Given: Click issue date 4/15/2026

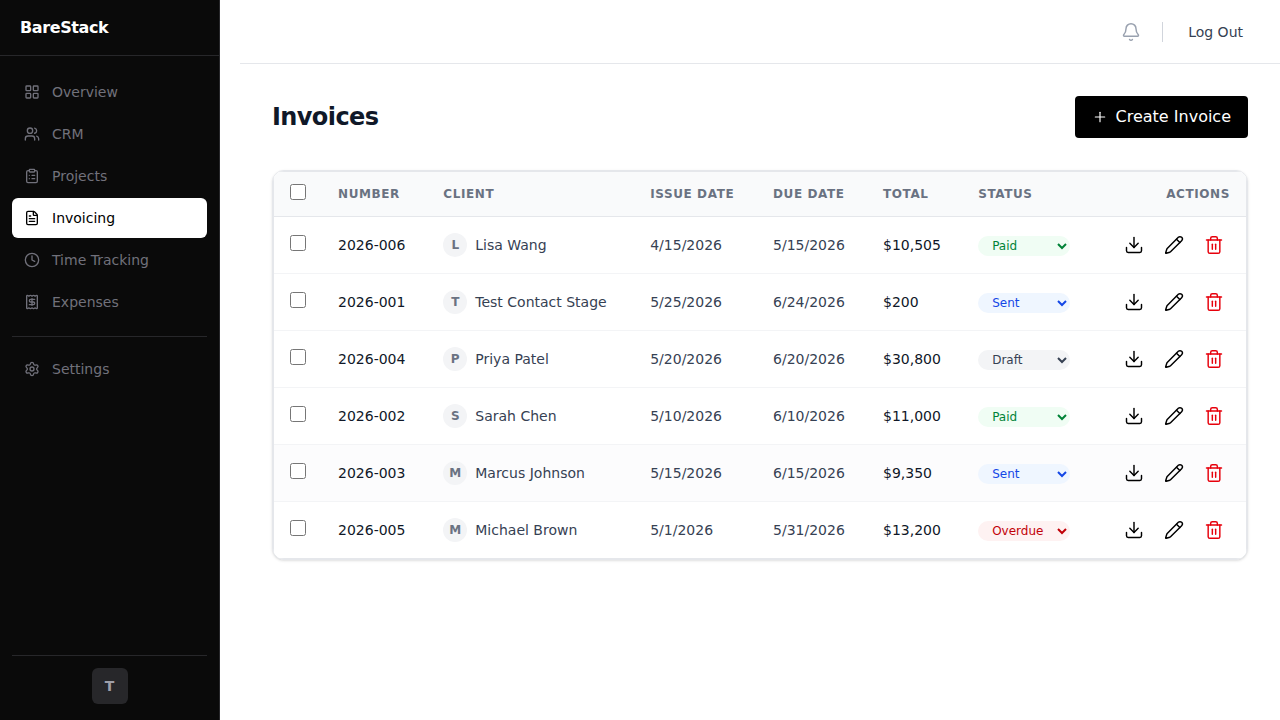Looking at the screenshot, I should tap(686, 245).
